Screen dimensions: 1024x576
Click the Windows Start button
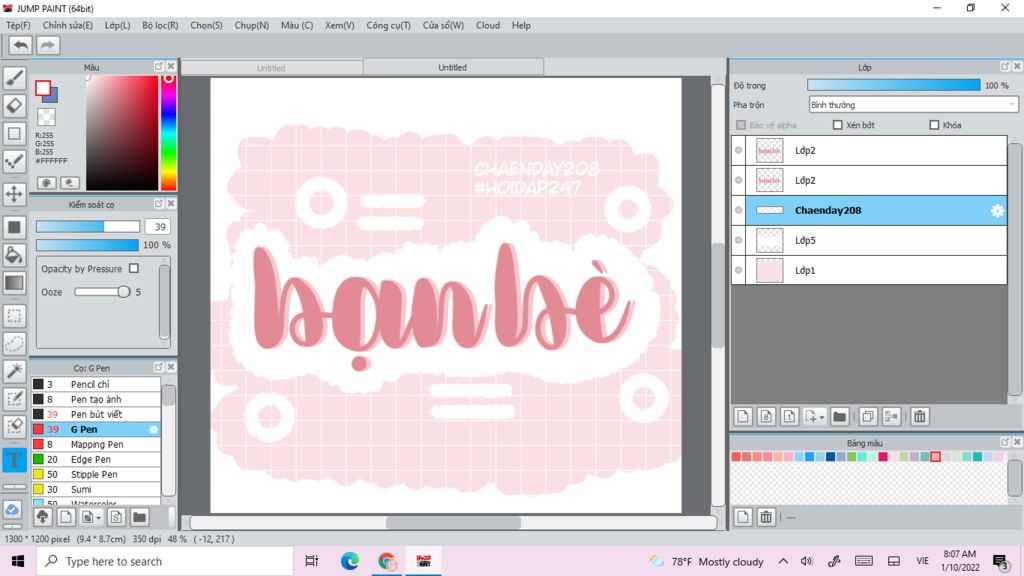[18, 561]
